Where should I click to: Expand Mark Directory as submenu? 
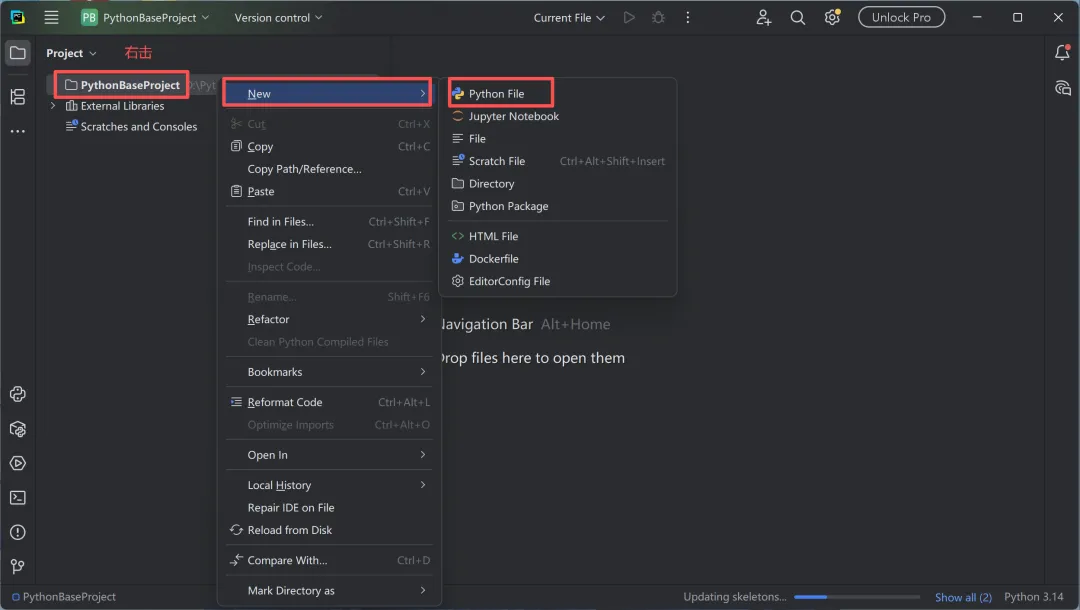[329, 591]
